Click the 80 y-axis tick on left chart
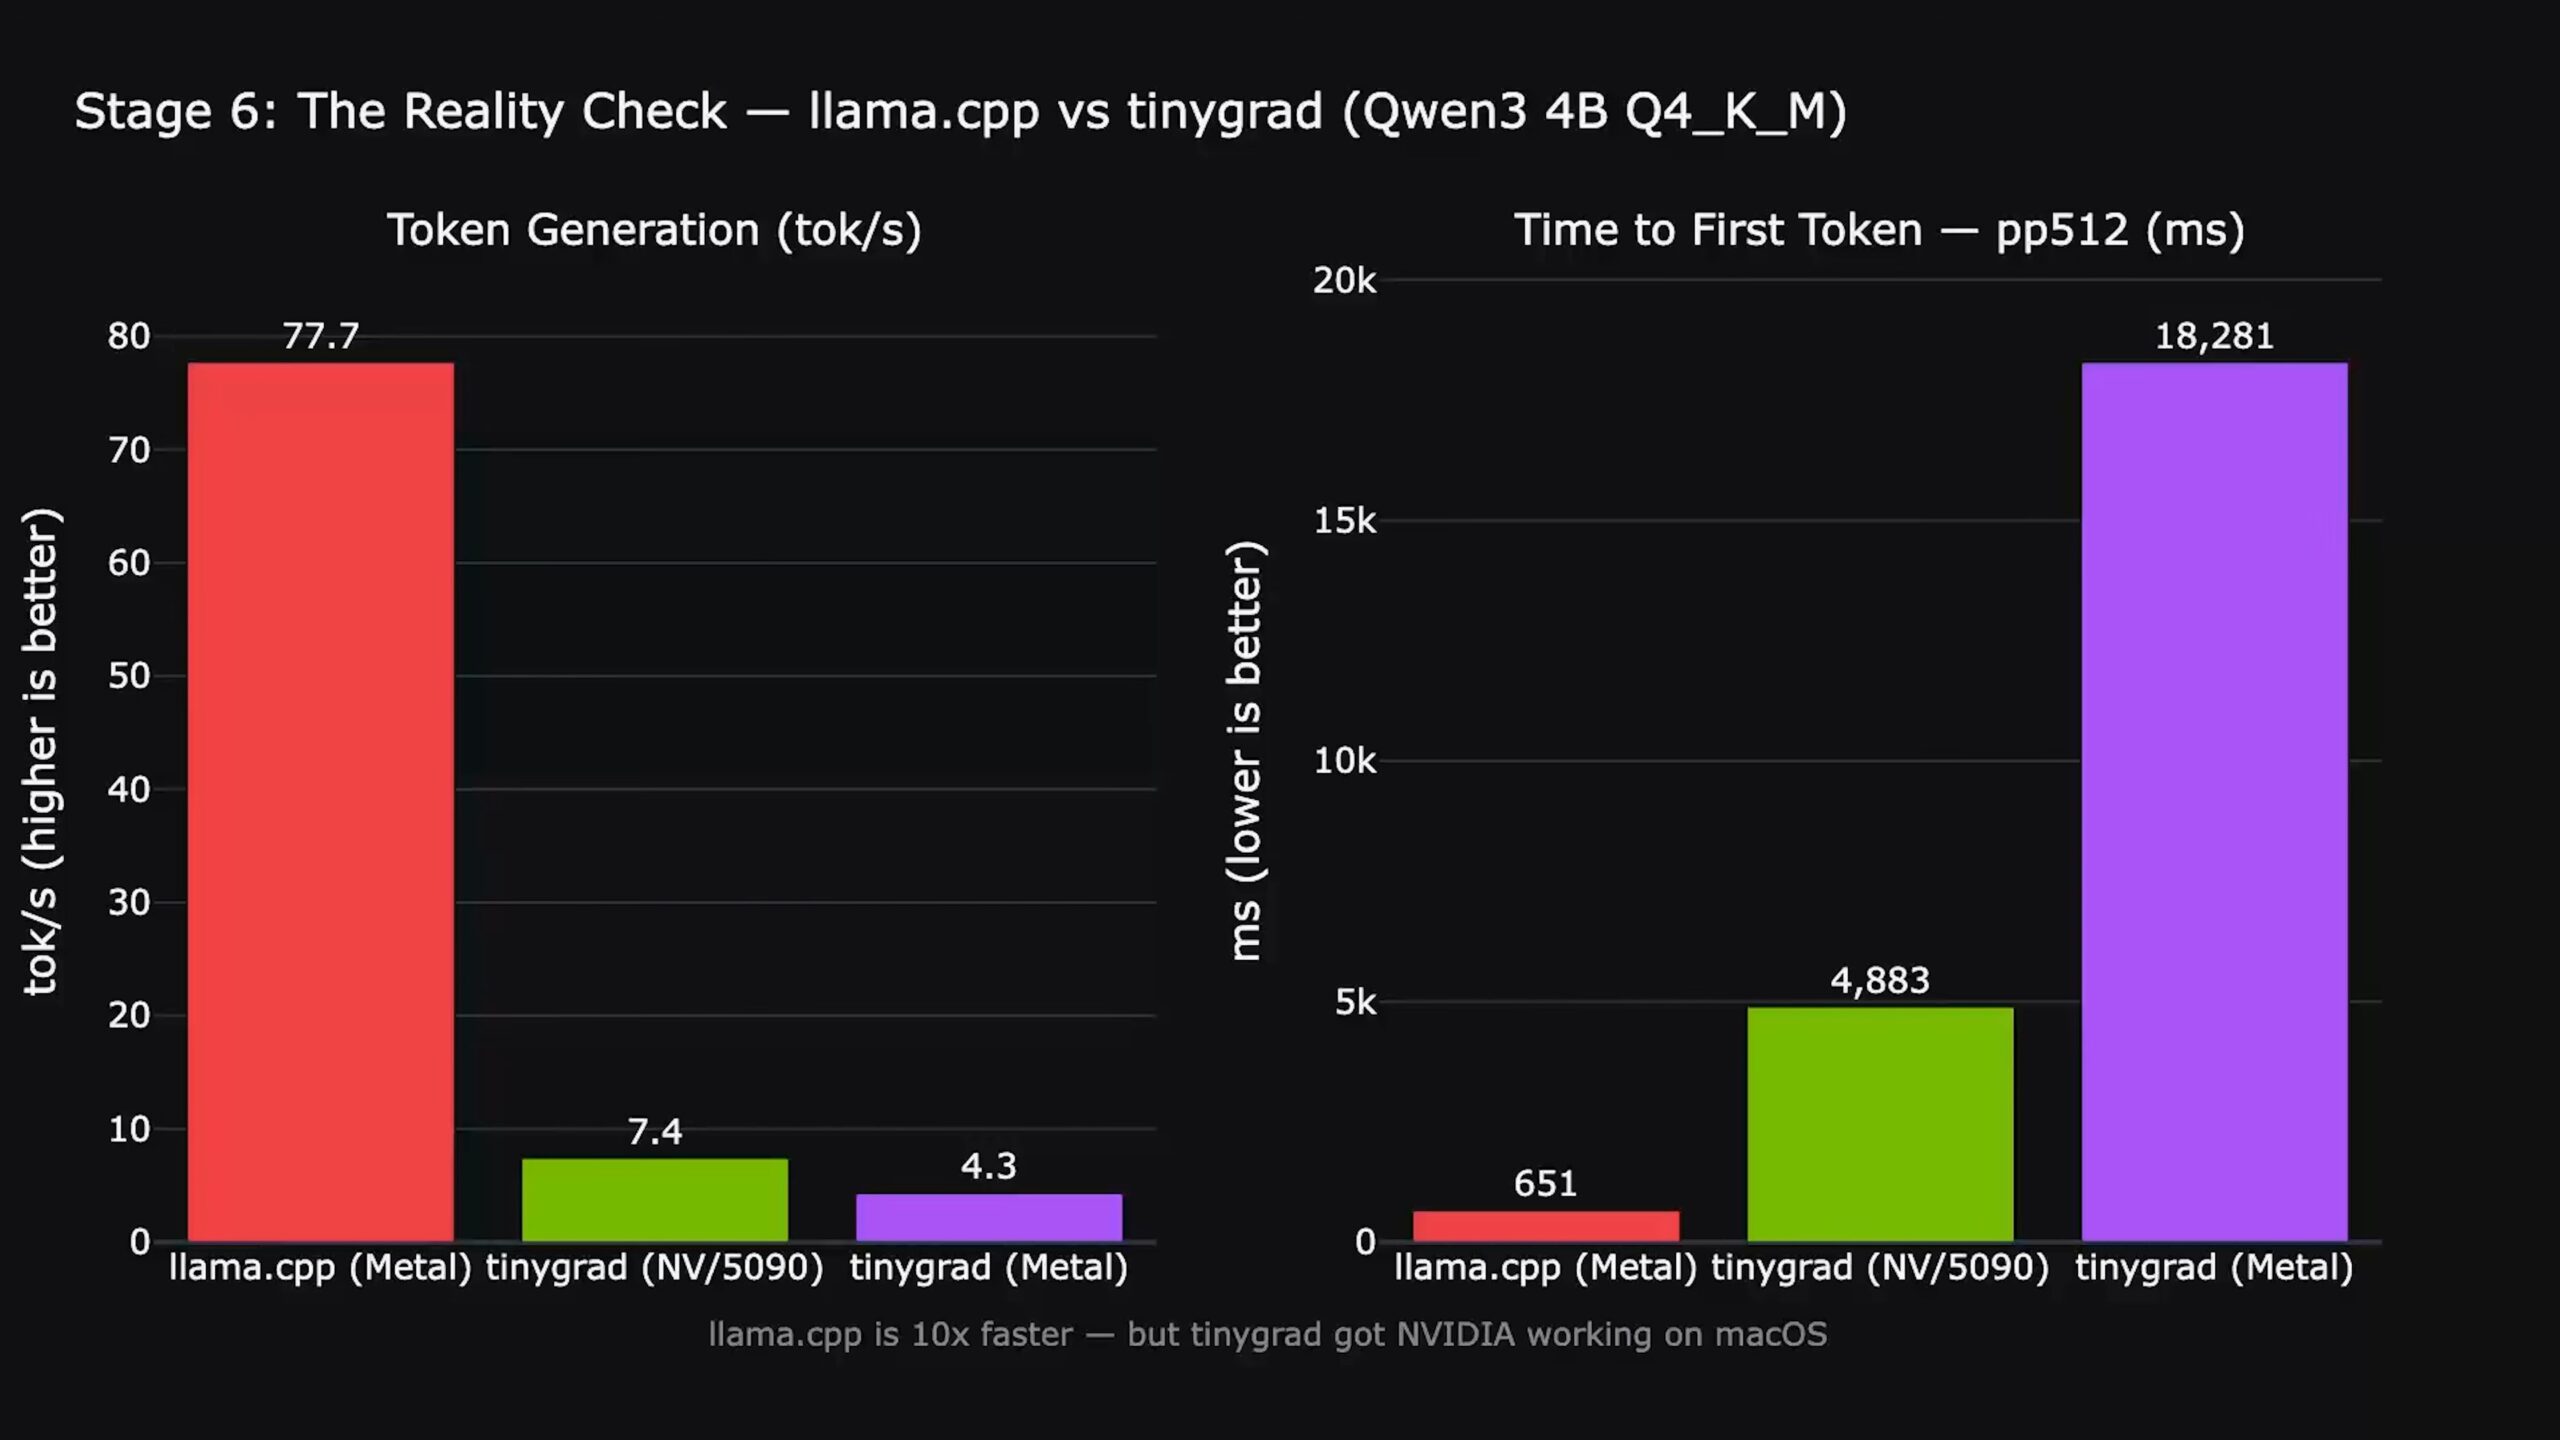This screenshot has height=1440, width=2560. coord(129,336)
